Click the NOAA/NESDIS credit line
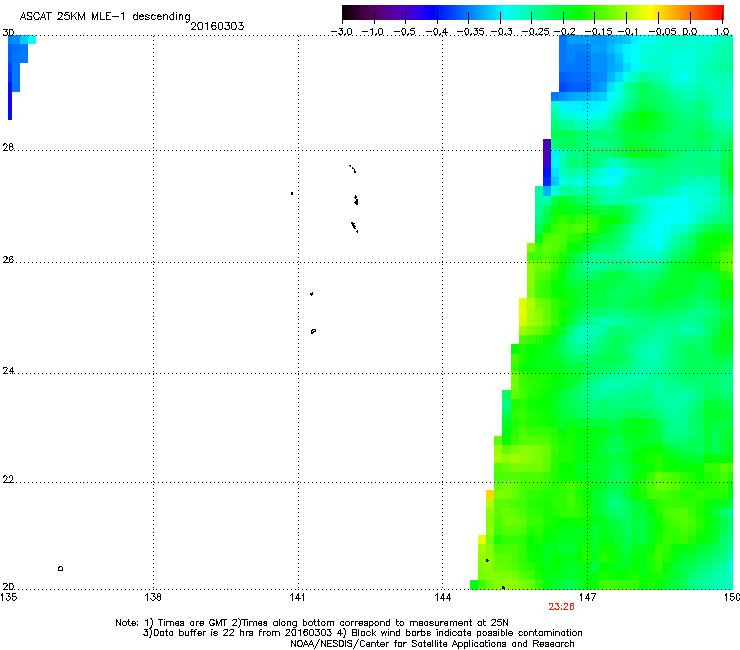This screenshot has height=650, width=740. click(432, 644)
